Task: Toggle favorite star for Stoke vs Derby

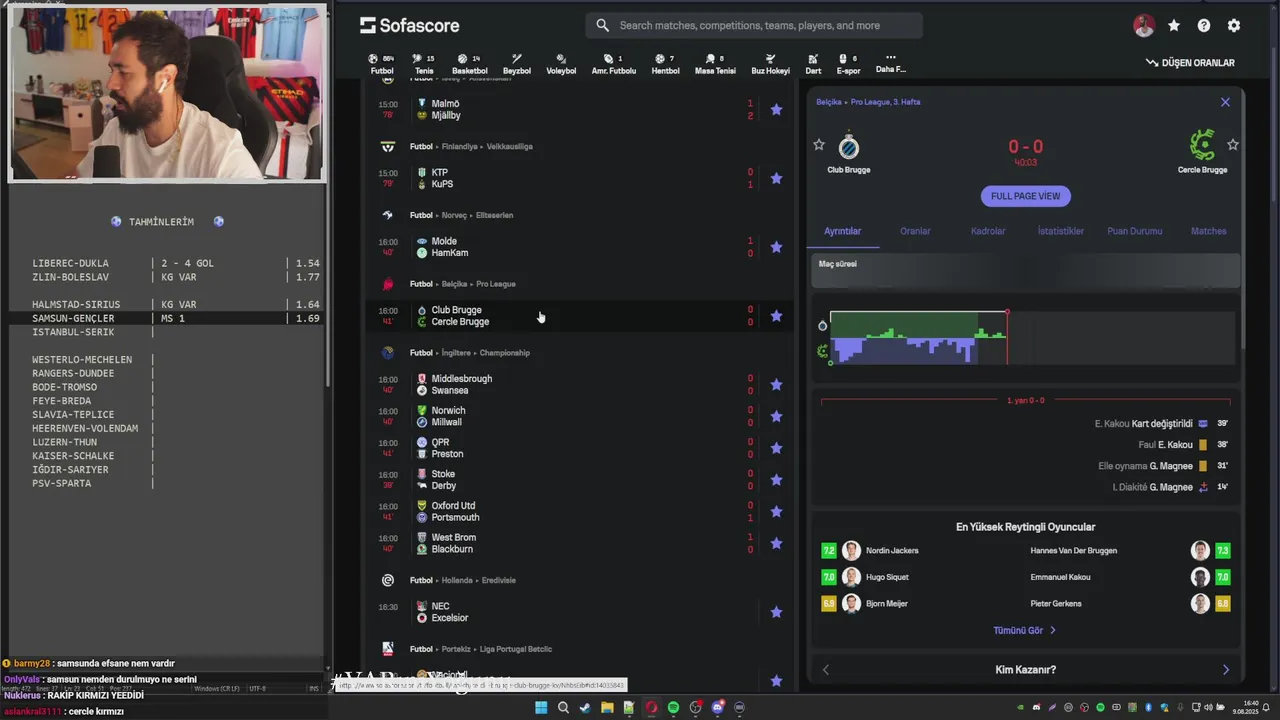Action: click(776, 480)
